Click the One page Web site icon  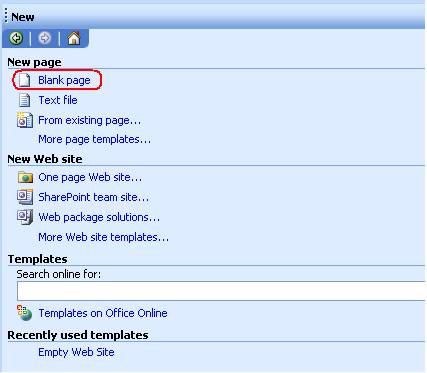(25, 177)
